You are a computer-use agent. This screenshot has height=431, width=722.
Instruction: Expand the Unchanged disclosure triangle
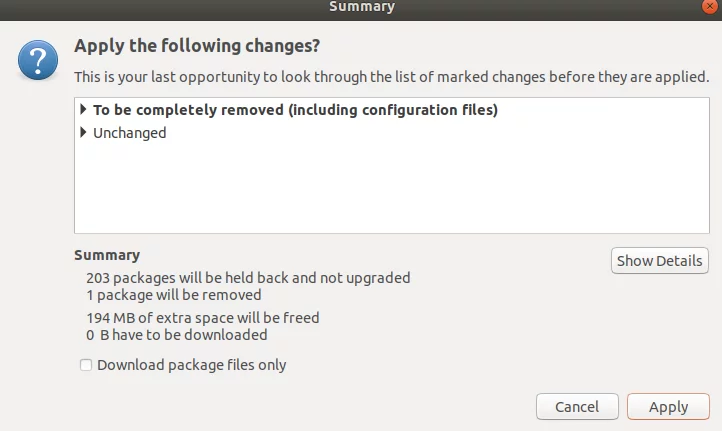(84, 132)
